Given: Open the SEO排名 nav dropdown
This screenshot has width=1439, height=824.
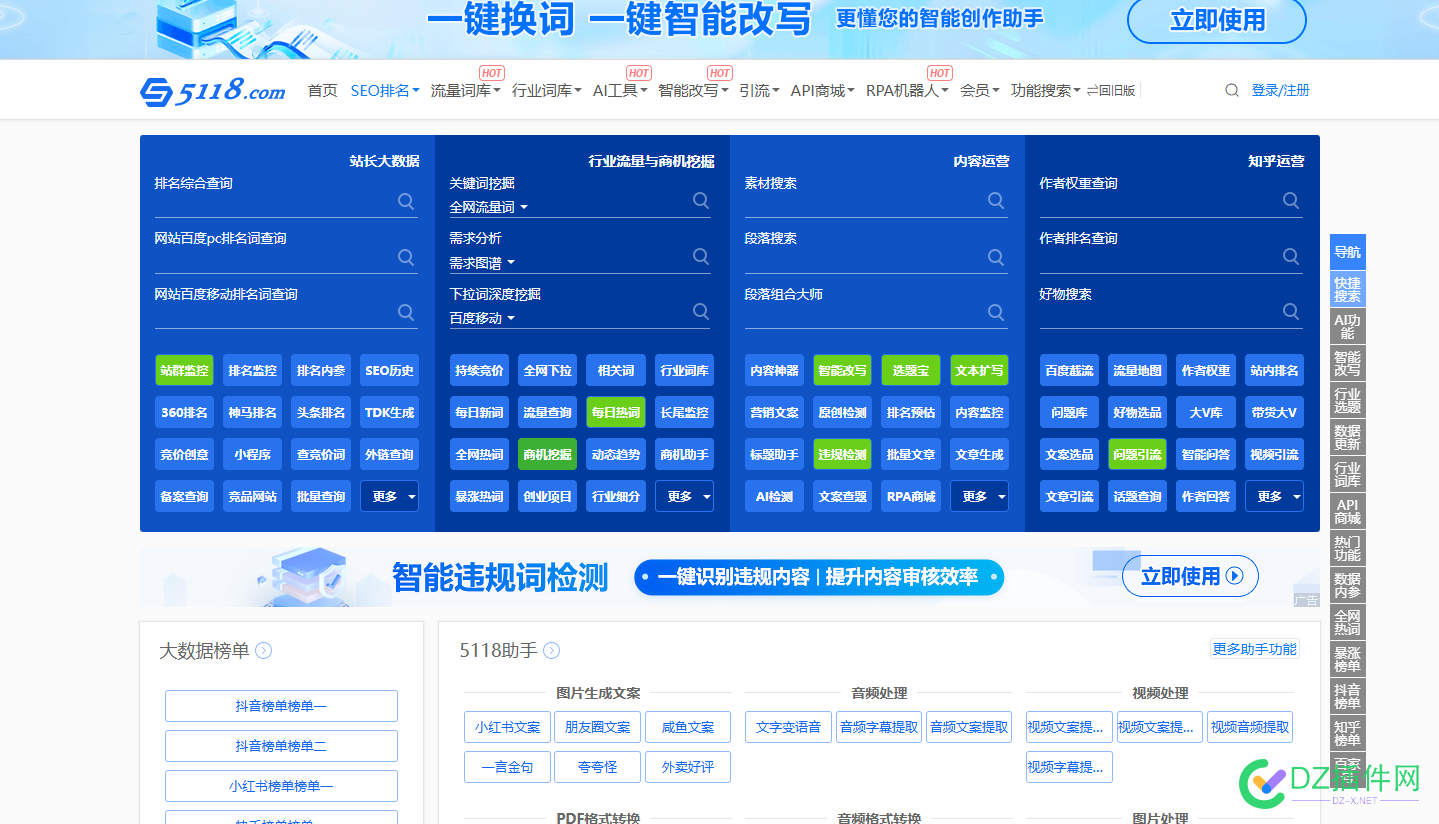Looking at the screenshot, I should click(385, 91).
